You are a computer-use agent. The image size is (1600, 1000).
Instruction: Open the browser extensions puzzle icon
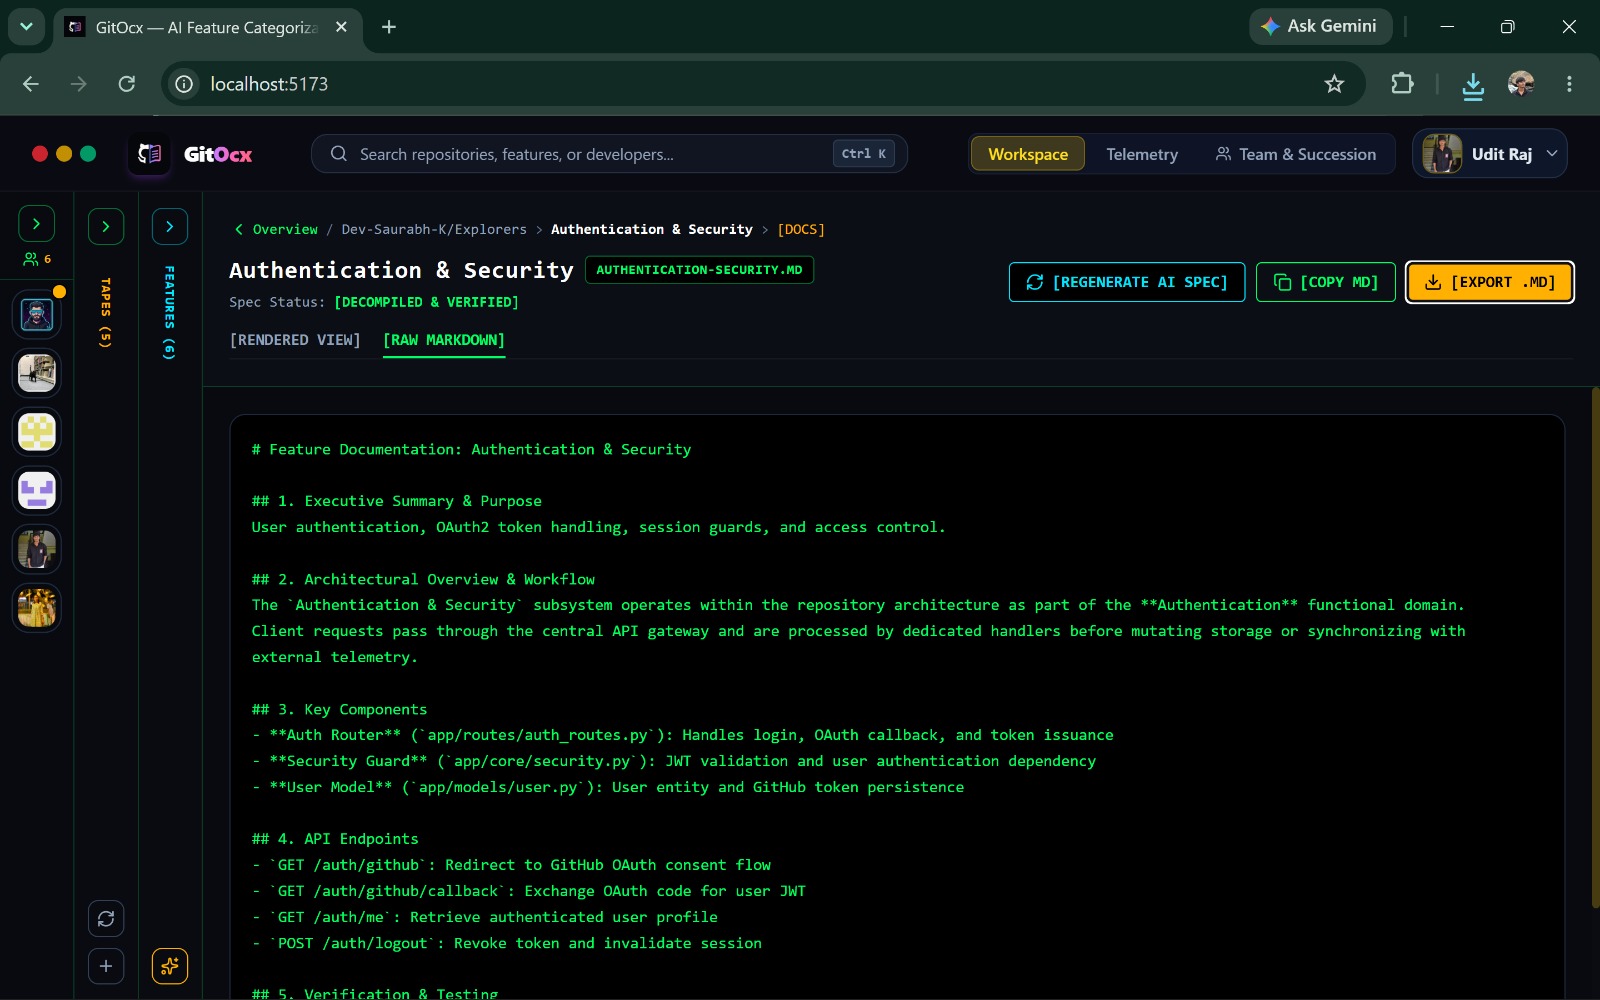1402,84
